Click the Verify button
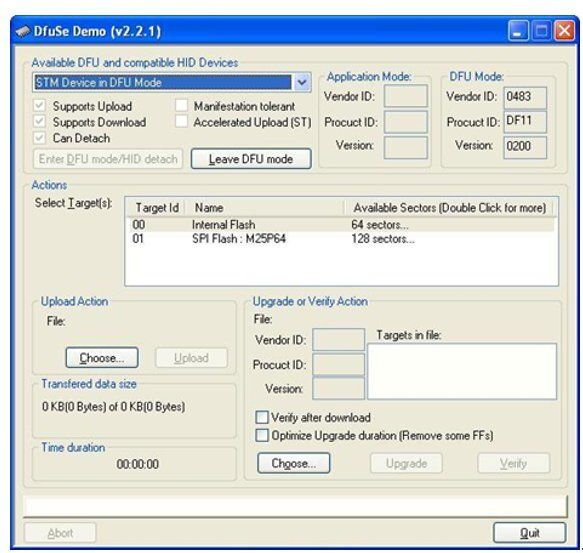This screenshot has height=553, width=583. click(513, 463)
